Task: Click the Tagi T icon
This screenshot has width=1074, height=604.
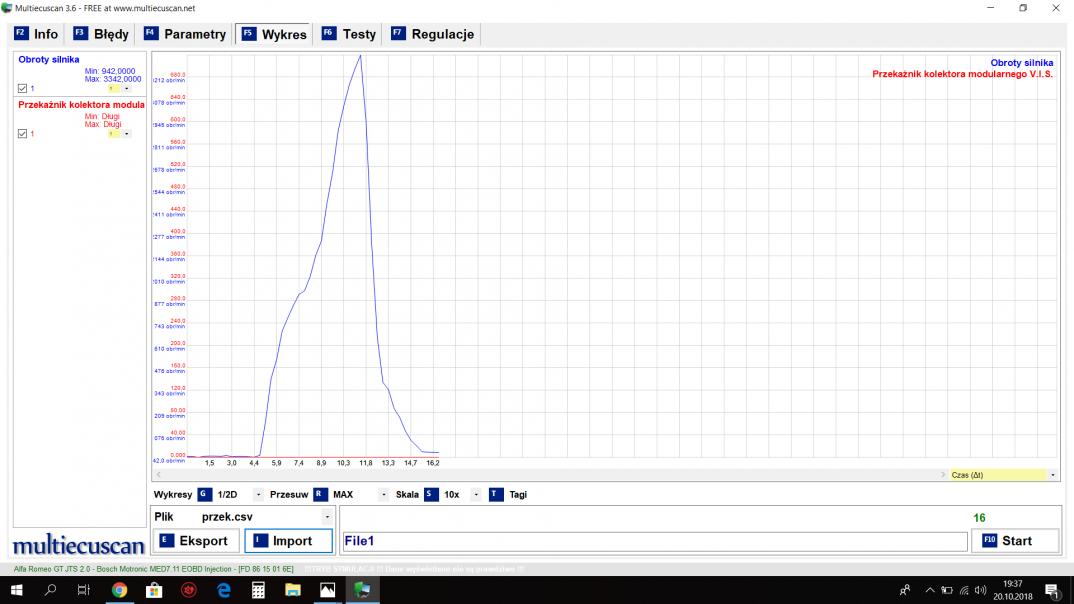Action: coord(496,494)
